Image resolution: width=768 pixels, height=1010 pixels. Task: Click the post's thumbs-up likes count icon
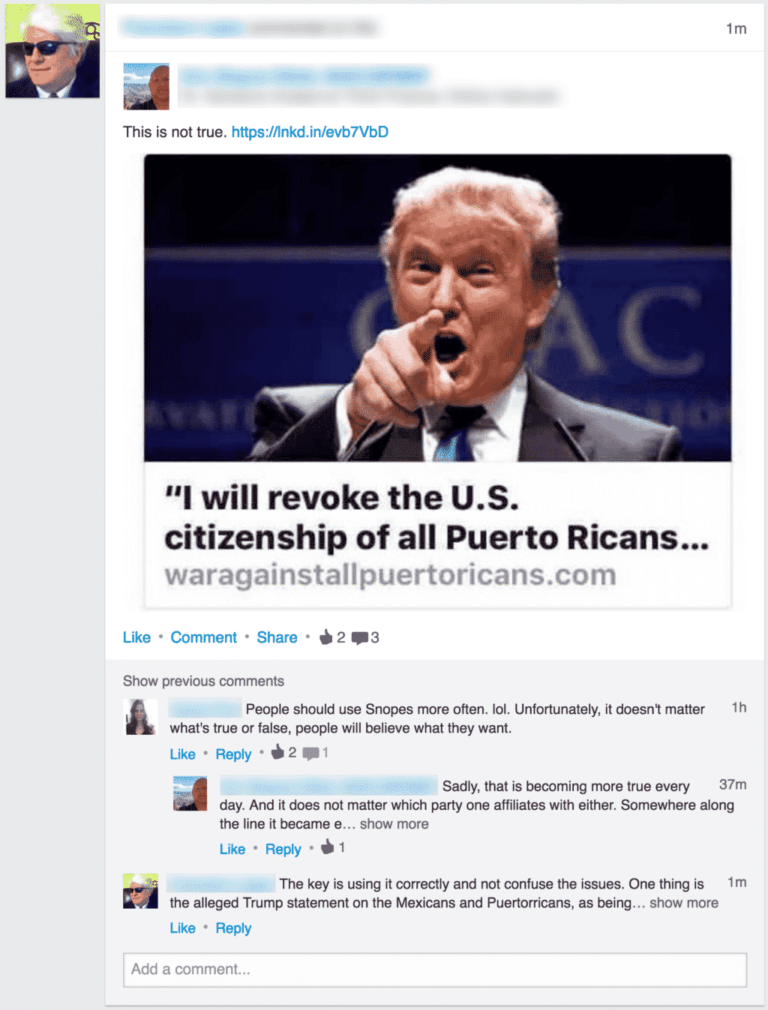pyautogui.click(x=326, y=637)
